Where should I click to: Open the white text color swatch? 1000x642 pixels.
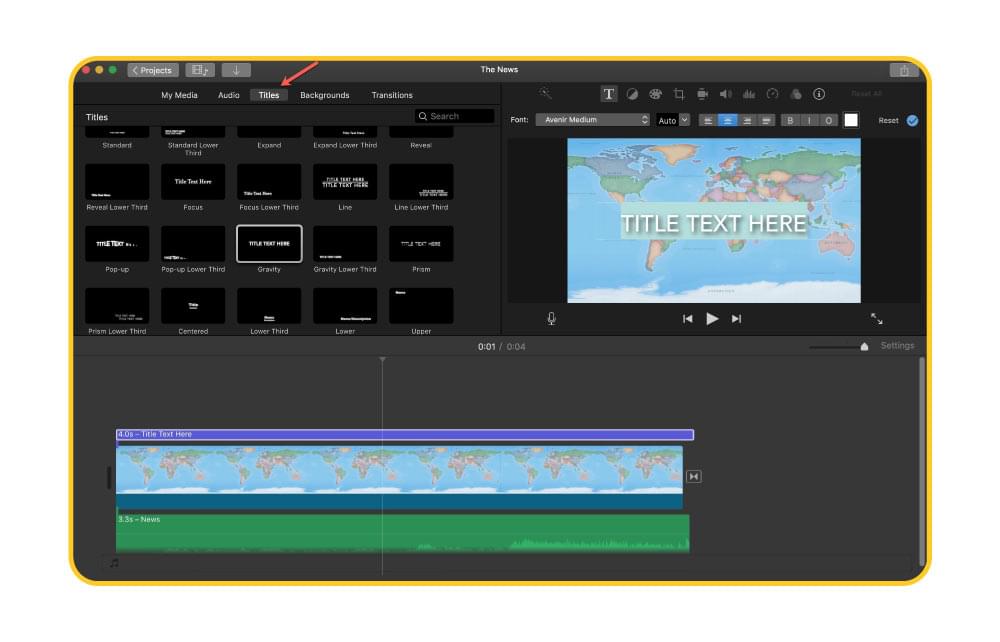click(851, 120)
